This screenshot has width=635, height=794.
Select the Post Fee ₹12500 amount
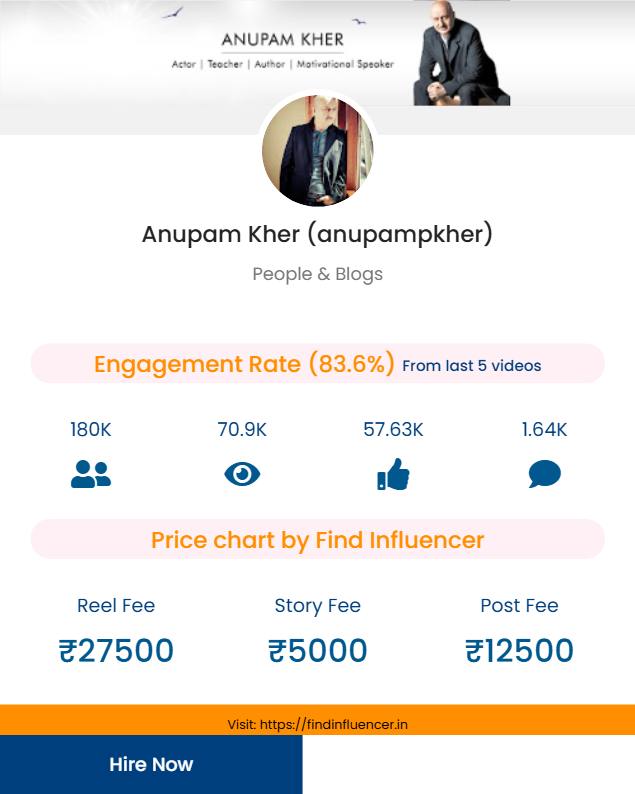[519, 650]
